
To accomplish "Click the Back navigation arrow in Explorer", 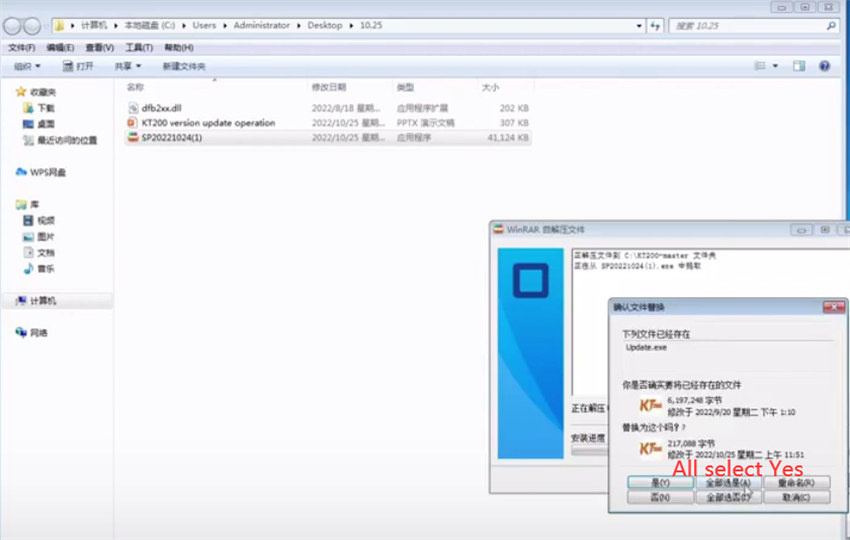I will pyautogui.click(x=13, y=26).
